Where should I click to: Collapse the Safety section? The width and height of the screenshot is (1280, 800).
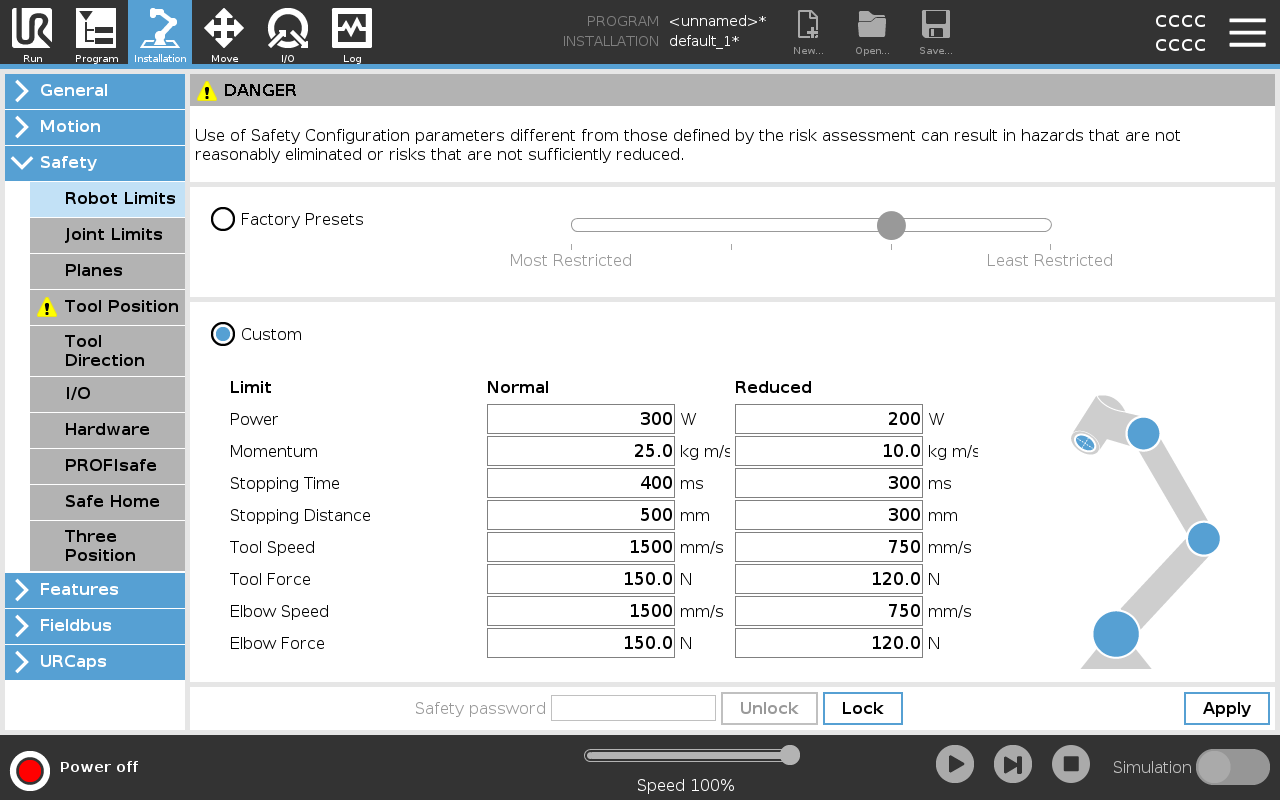[95, 162]
